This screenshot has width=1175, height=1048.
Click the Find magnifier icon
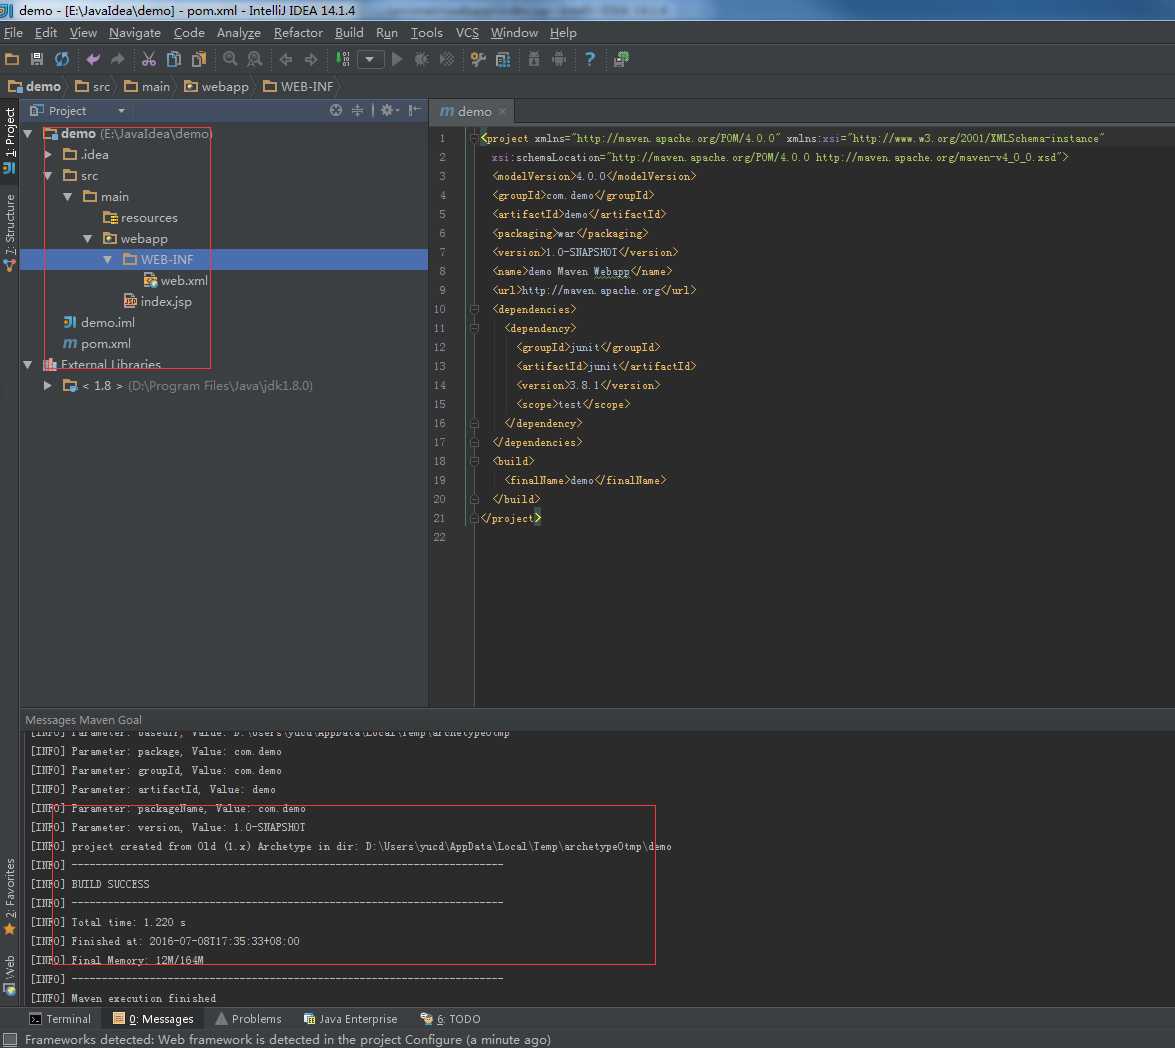[x=230, y=59]
